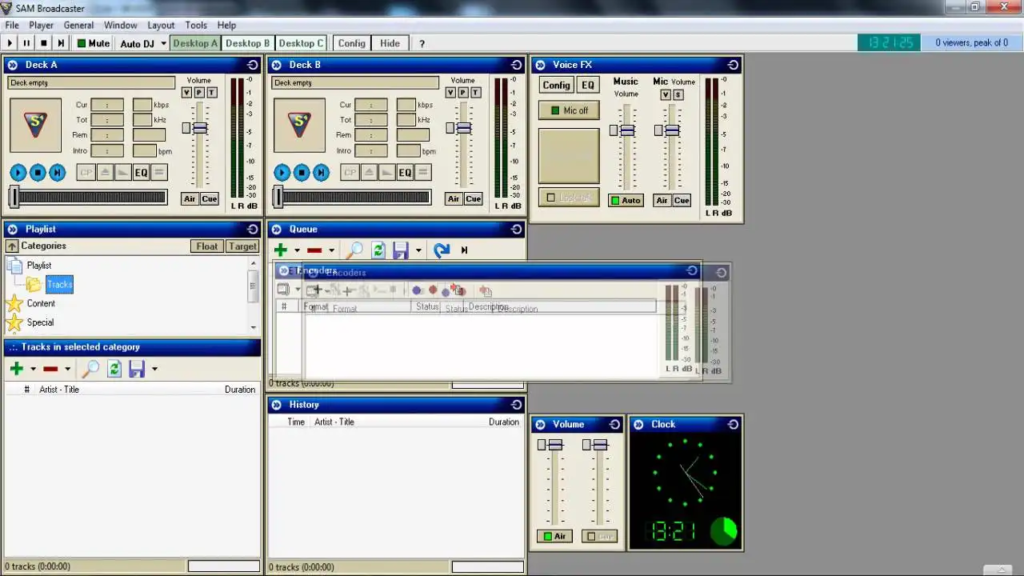The width and height of the screenshot is (1024, 576).
Task: Open add dropdown arrow under Tracks in selected category
Action: pos(33,369)
